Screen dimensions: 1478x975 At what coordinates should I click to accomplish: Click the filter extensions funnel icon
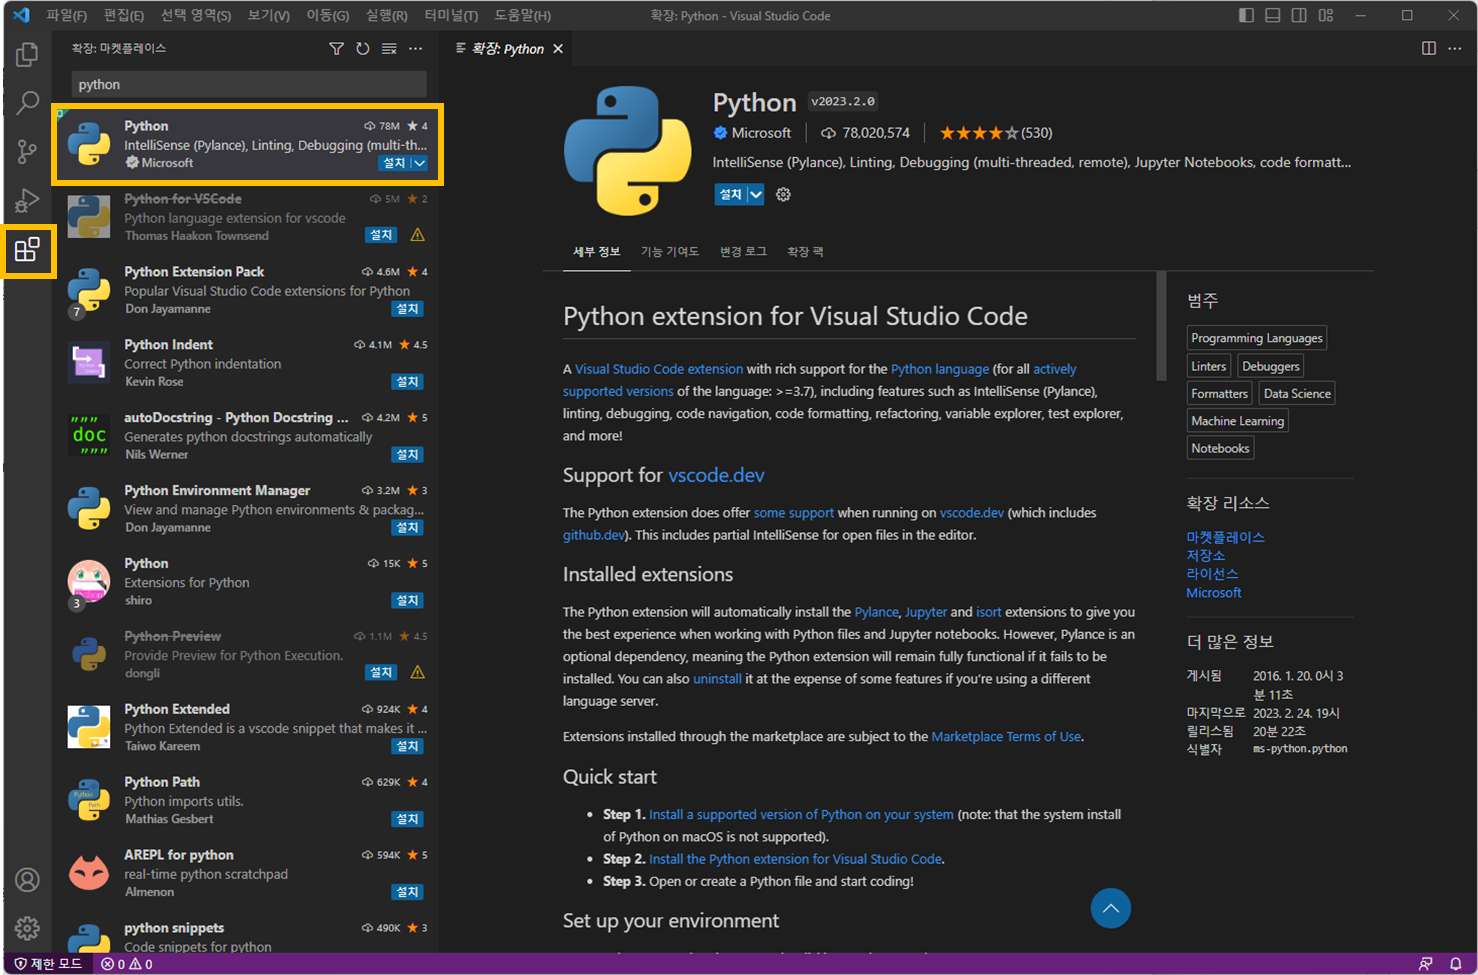(336, 49)
